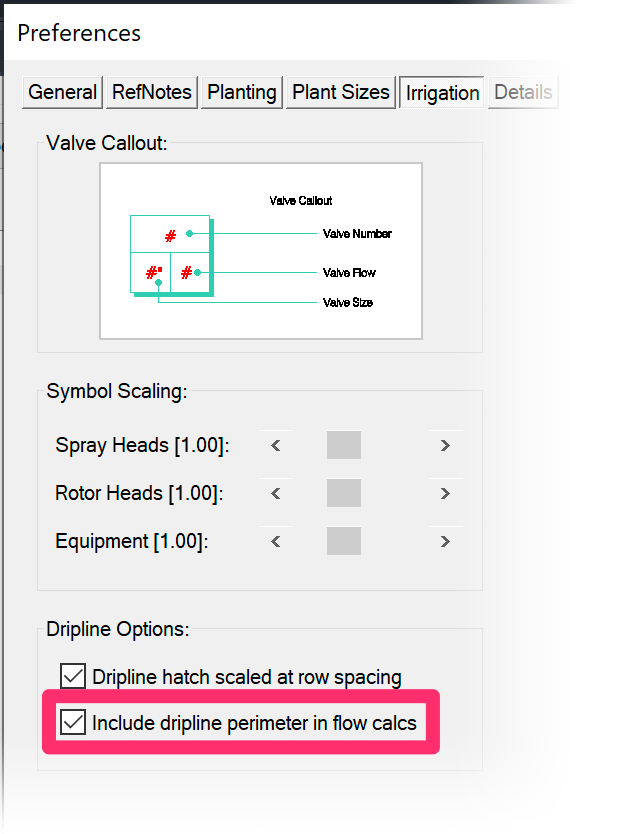This screenshot has width=618, height=834.
Task: Click the Rotor Heads slider thumb
Action: tap(344, 493)
